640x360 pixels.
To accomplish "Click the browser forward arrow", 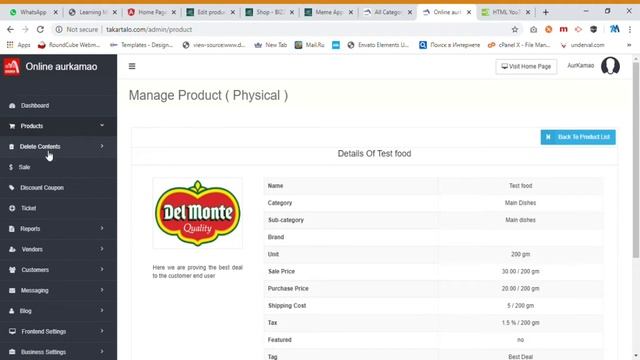I will pyautogui.click(x=25, y=29).
